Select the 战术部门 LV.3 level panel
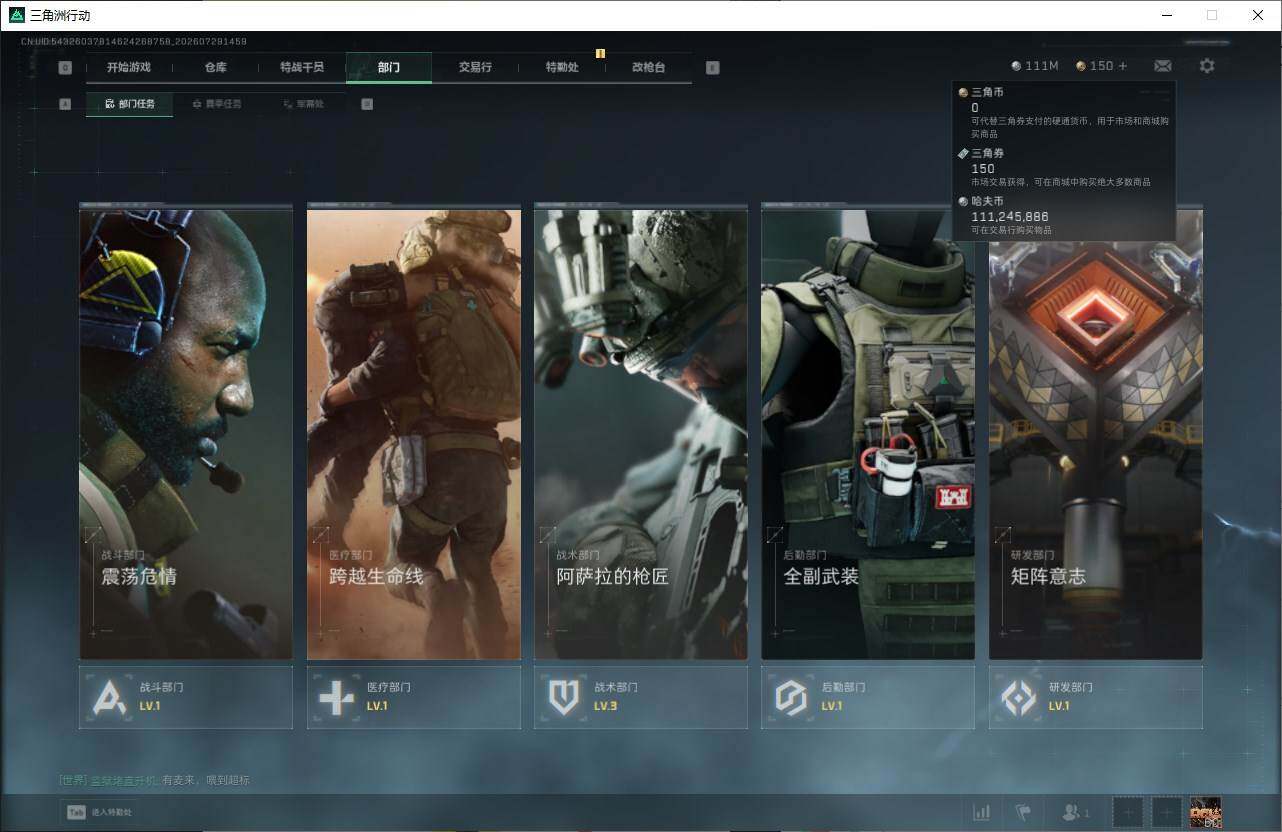The width and height of the screenshot is (1282, 832). (641, 697)
